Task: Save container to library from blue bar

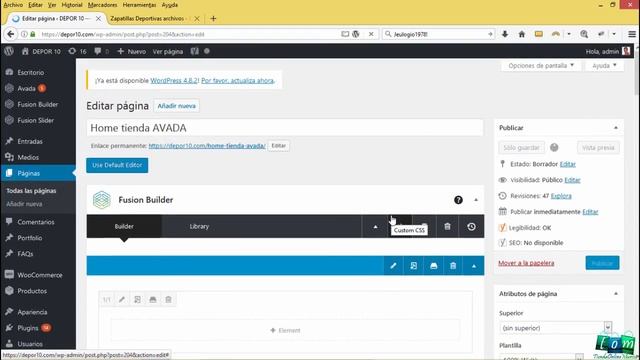Action: click(x=433, y=266)
